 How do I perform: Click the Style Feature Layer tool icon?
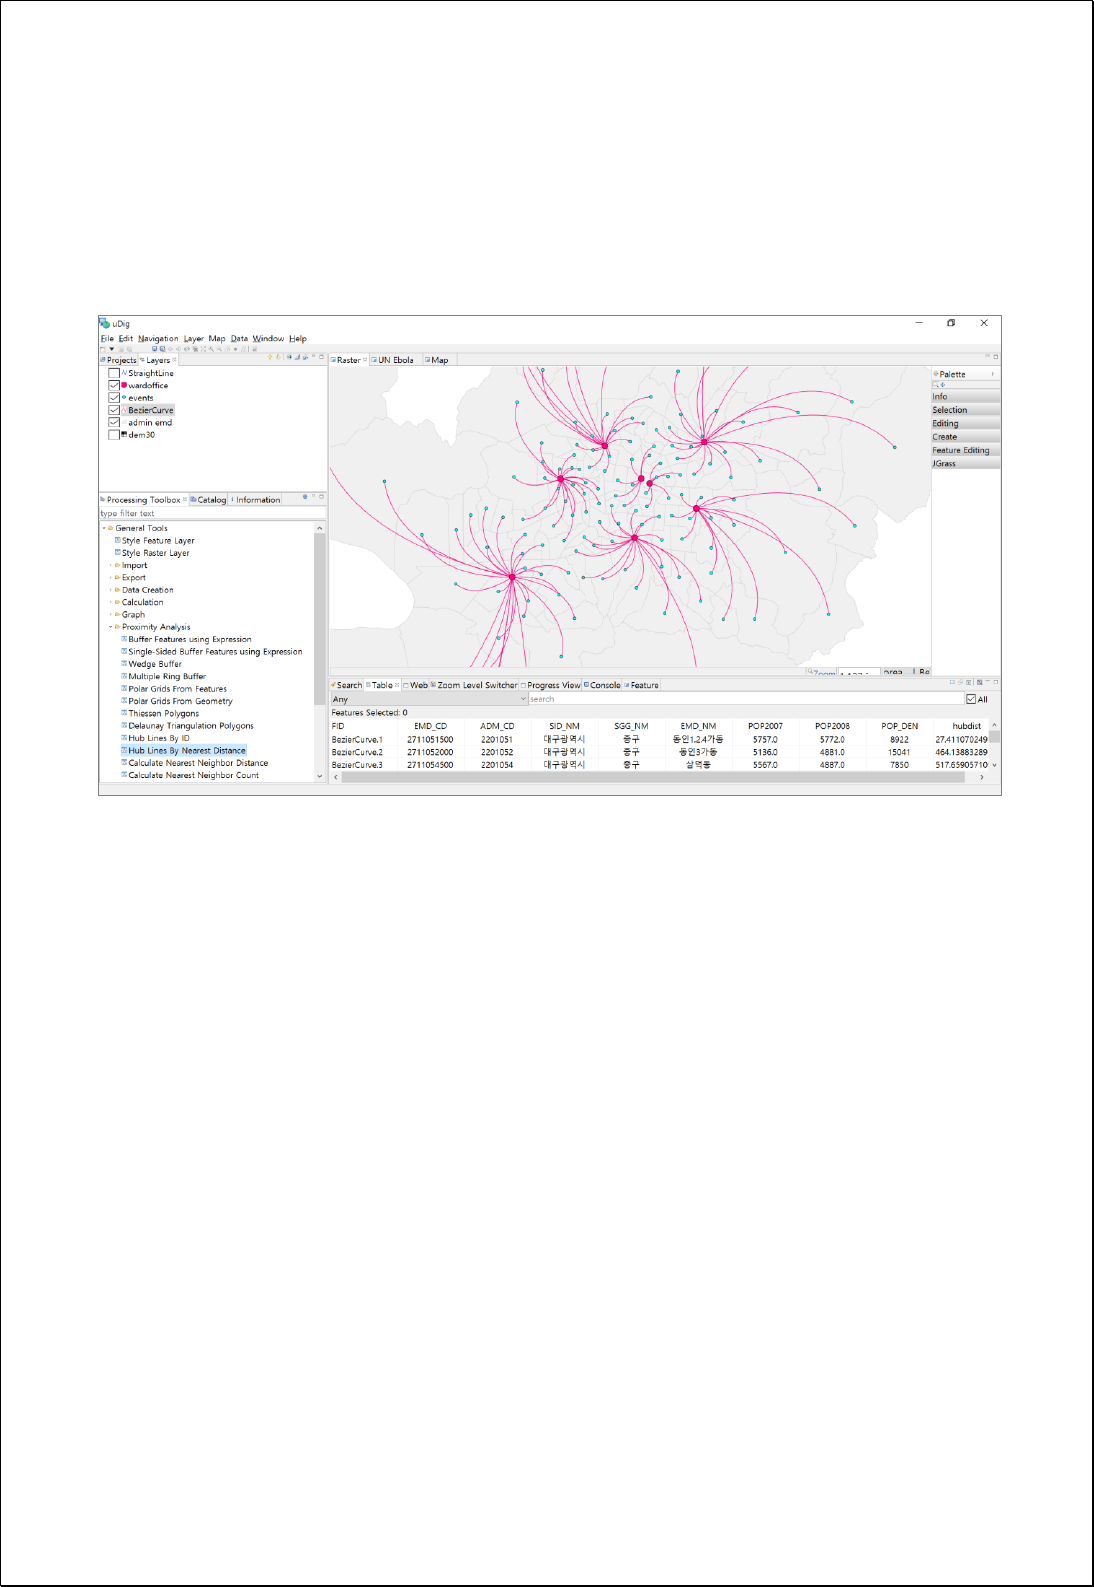[118, 540]
